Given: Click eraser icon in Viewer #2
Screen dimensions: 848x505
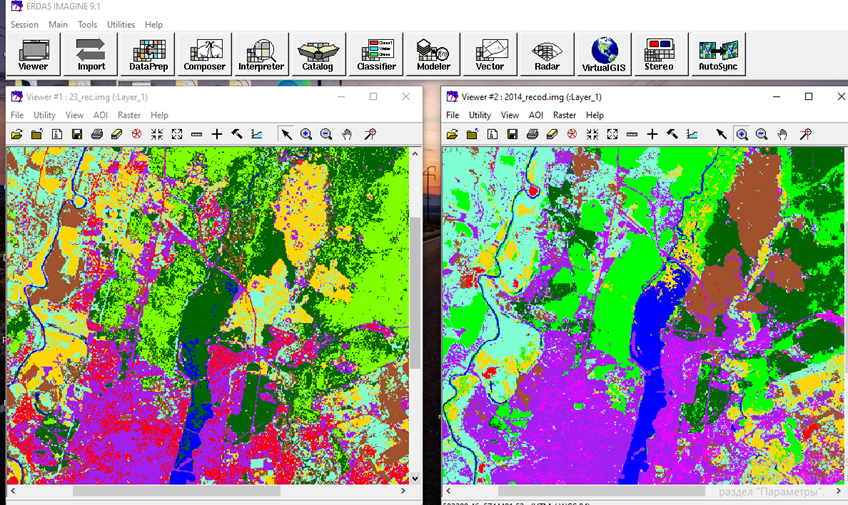Looking at the screenshot, I should click(552, 134).
